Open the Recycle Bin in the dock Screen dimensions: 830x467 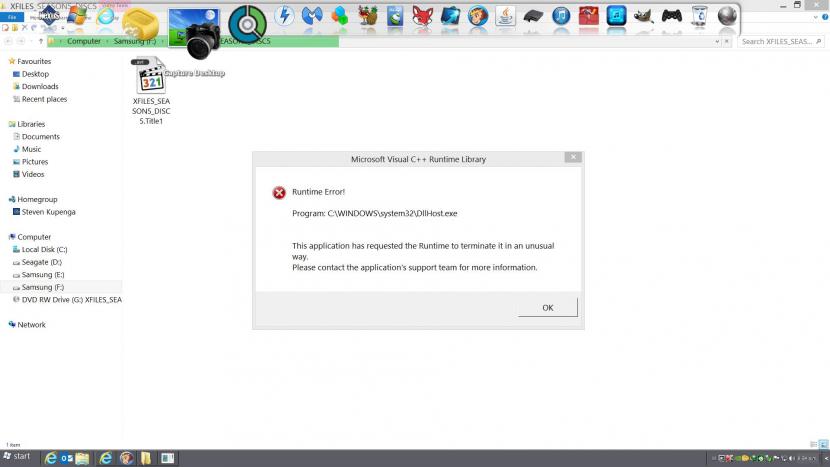(699, 16)
